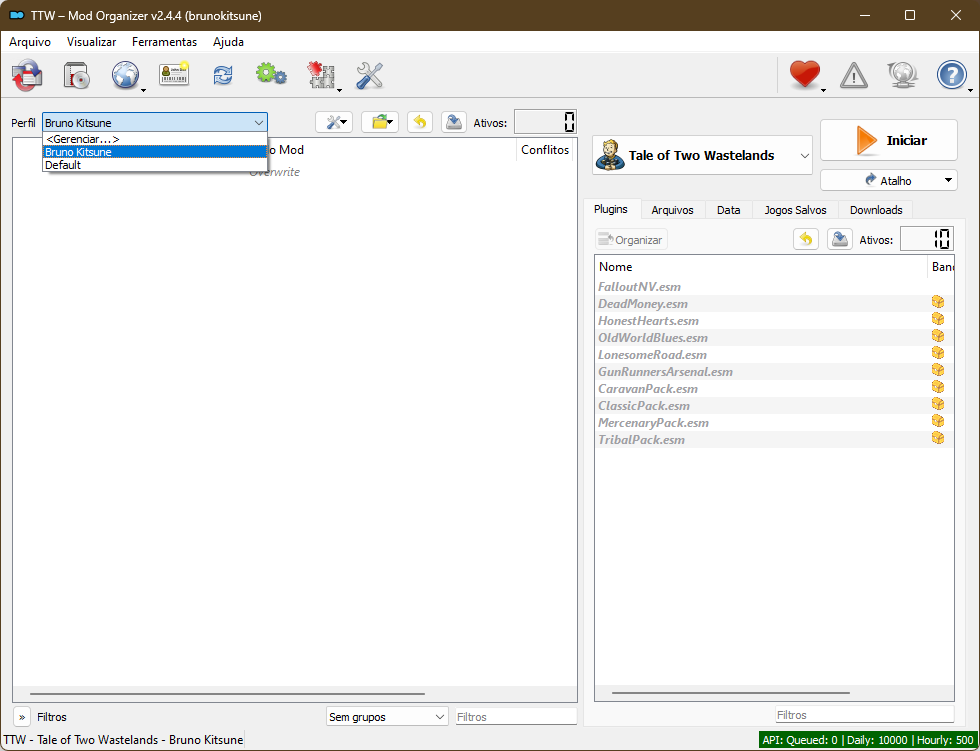The image size is (980, 751).
Task: Click the Nome column header in plugins
Action: point(760,267)
